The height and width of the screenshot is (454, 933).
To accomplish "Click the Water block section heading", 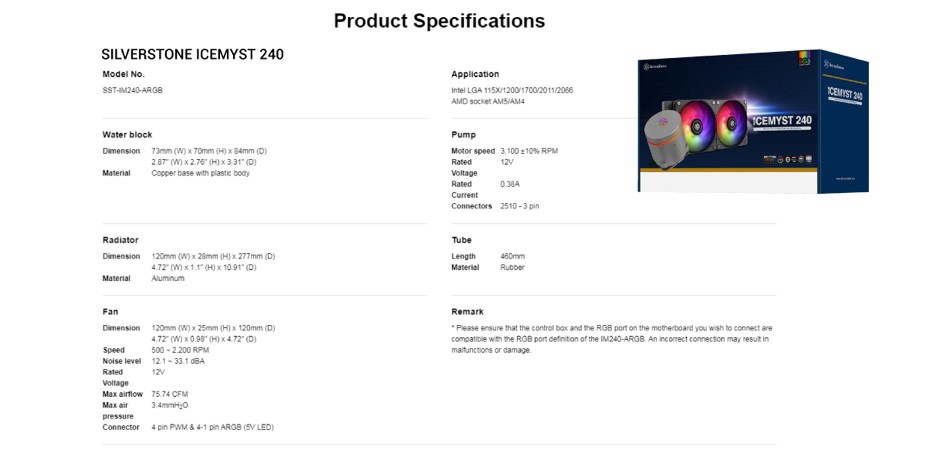I will [x=127, y=134].
